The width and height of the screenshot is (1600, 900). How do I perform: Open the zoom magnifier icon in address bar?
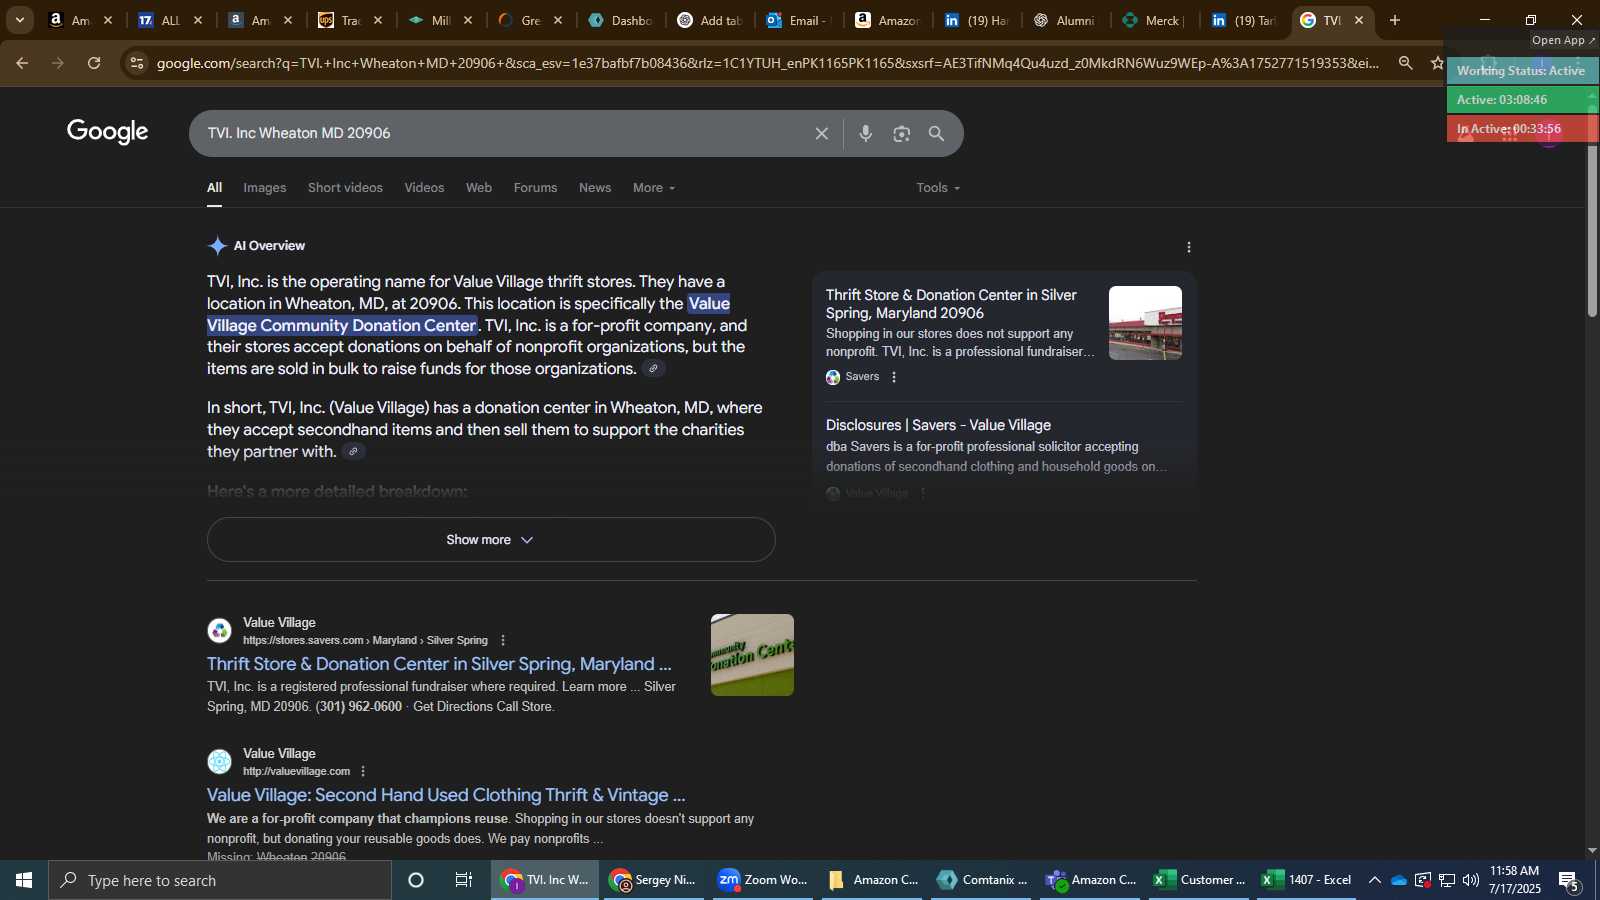1406,63
